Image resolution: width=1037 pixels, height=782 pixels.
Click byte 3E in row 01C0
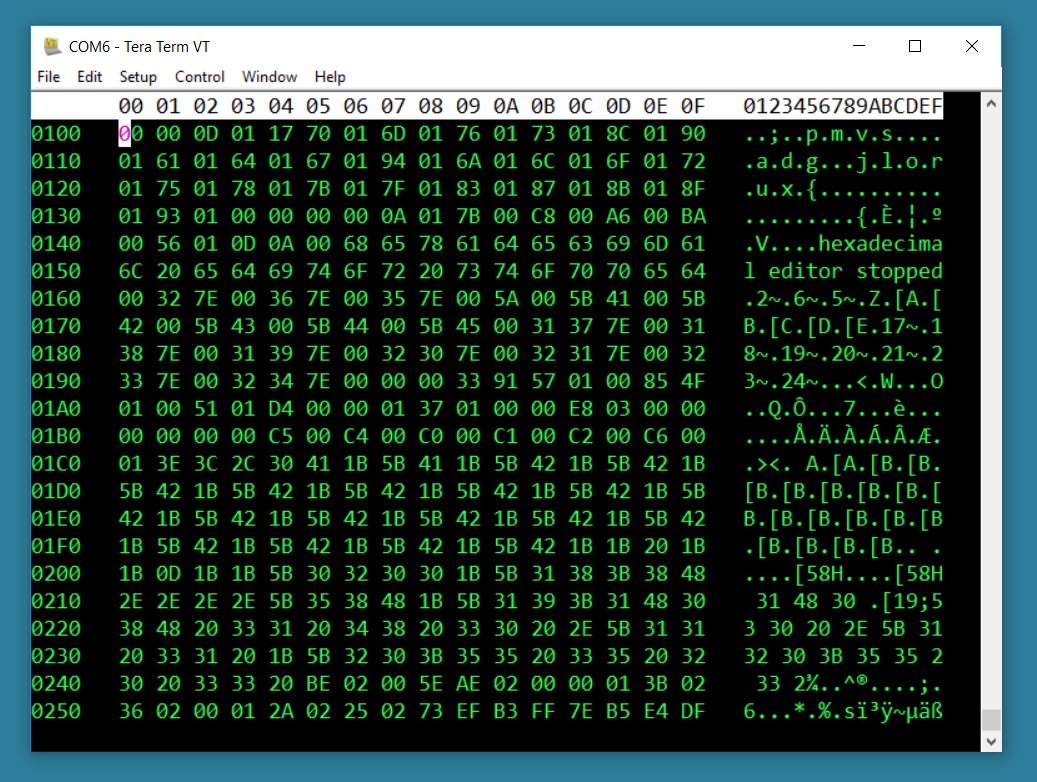pos(168,464)
